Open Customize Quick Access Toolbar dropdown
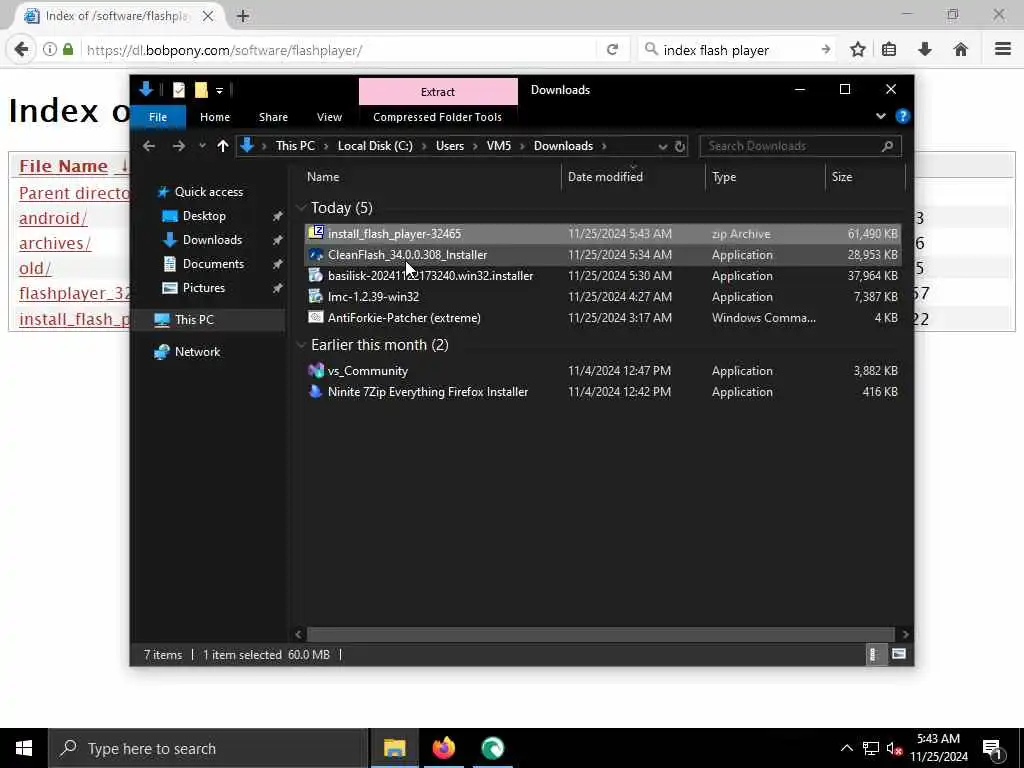The width and height of the screenshot is (1024, 768). tap(219, 91)
